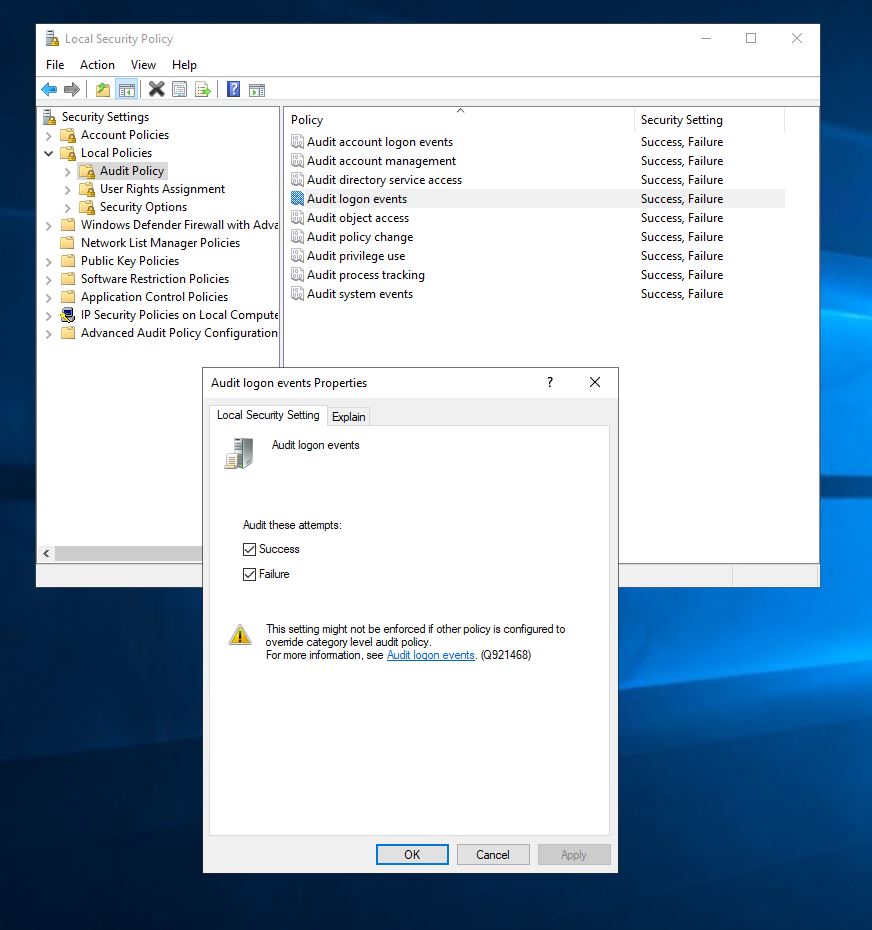Image resolution: width=872 pixels, height=930 pixels.
Task: Go back with the blue Back arrow
Action: [49, 90]
